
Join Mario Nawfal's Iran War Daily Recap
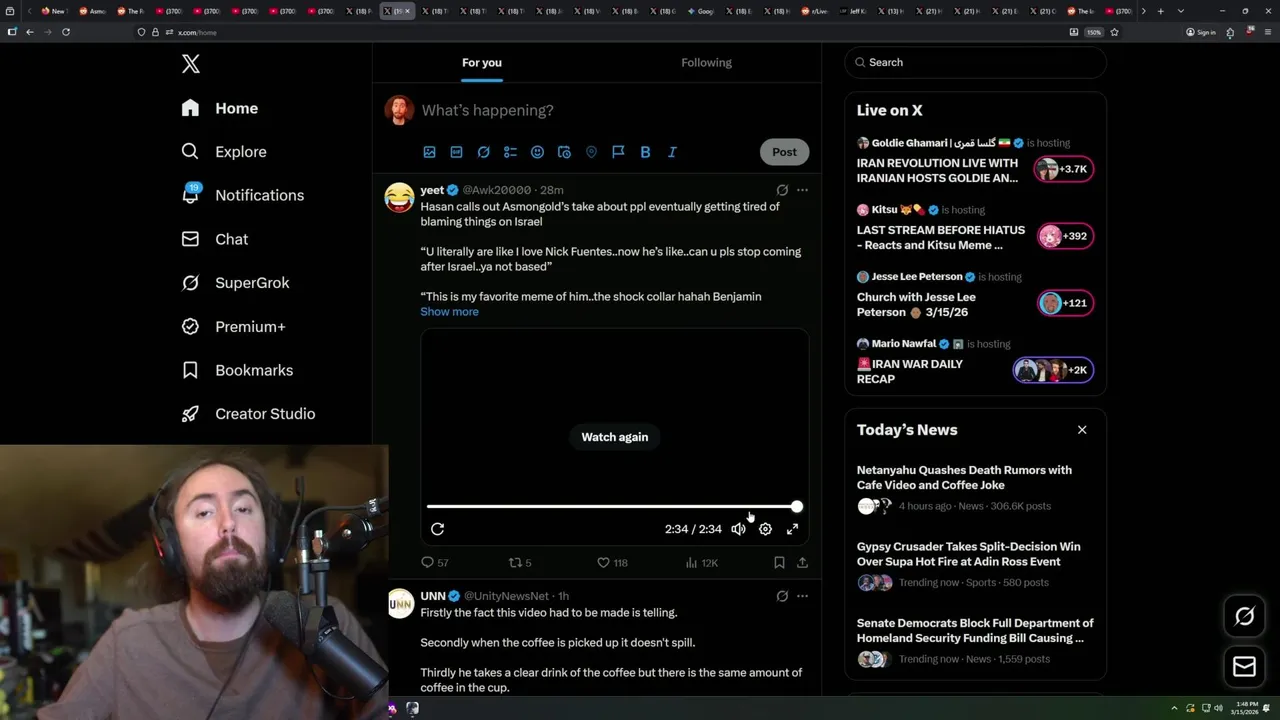pyautogui.click(x=975, y=361)
